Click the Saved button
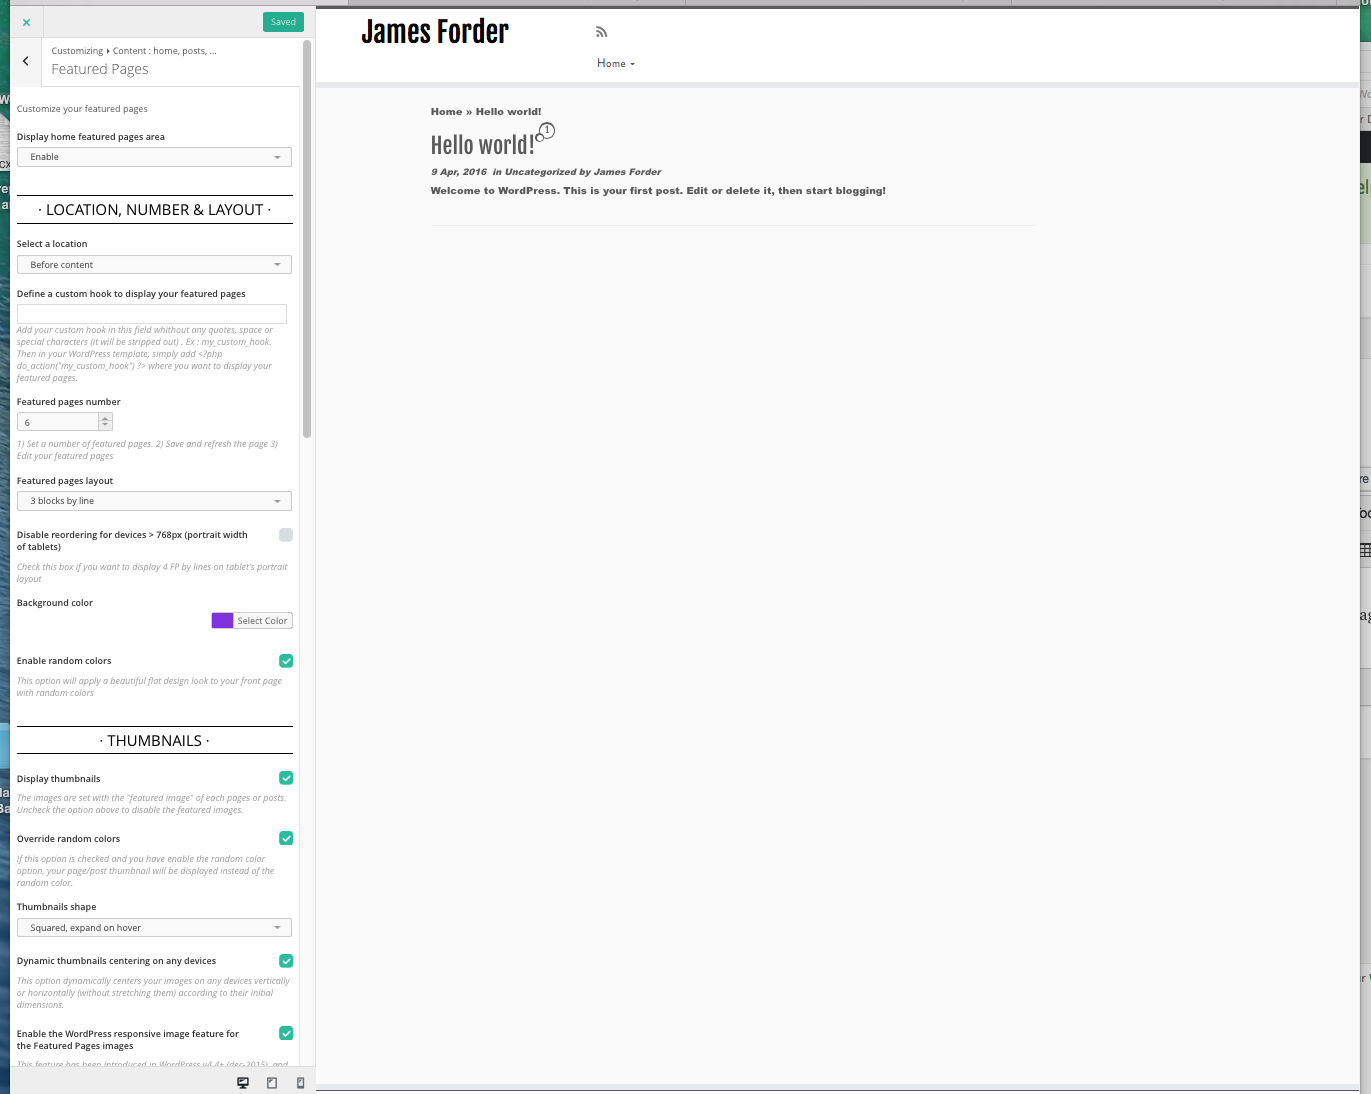Screen dimensions: 1371x1094 [283, 22]
